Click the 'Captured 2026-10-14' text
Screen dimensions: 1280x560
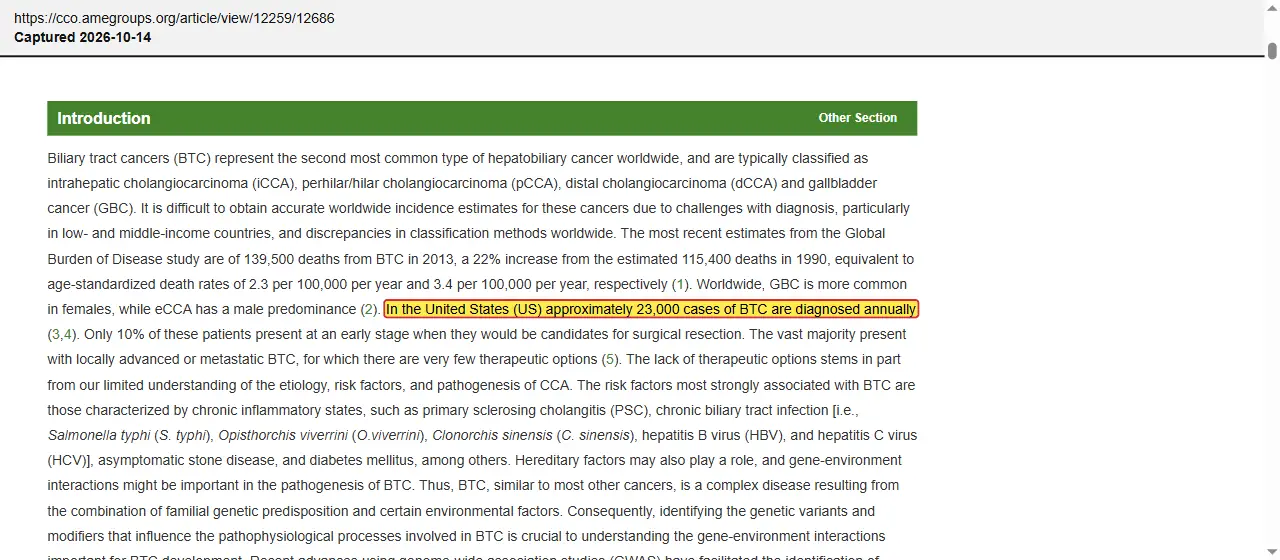click(83, 37)
